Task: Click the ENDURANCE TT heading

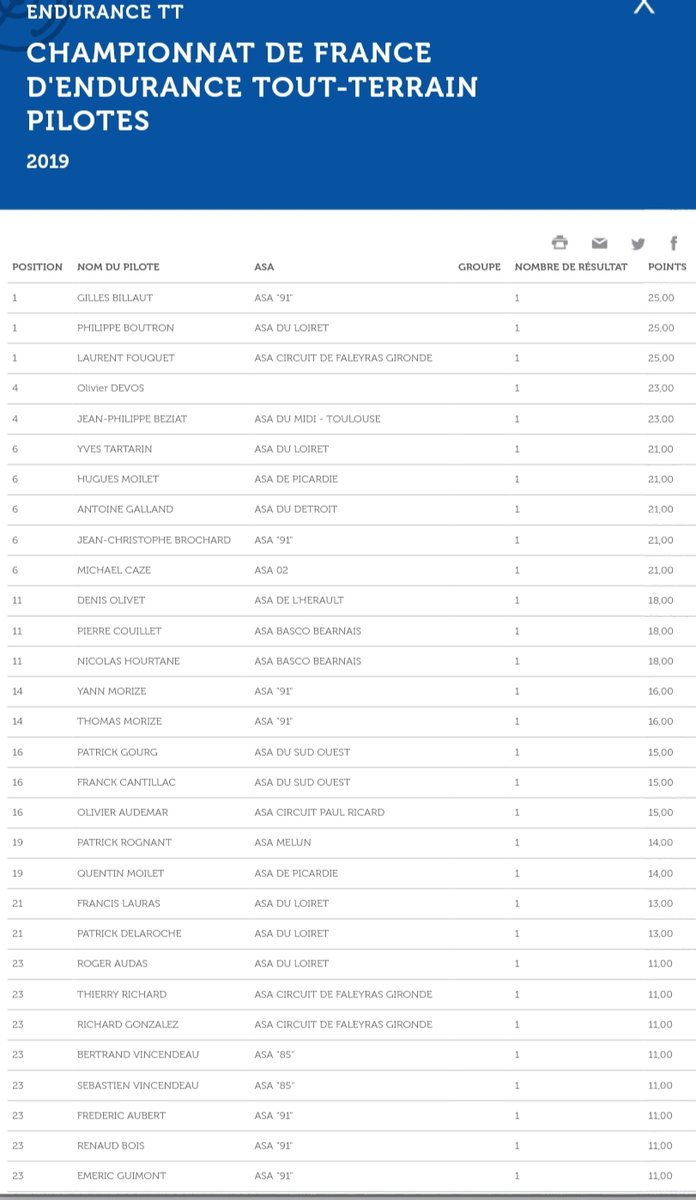Action: click(x=105, y=13)
